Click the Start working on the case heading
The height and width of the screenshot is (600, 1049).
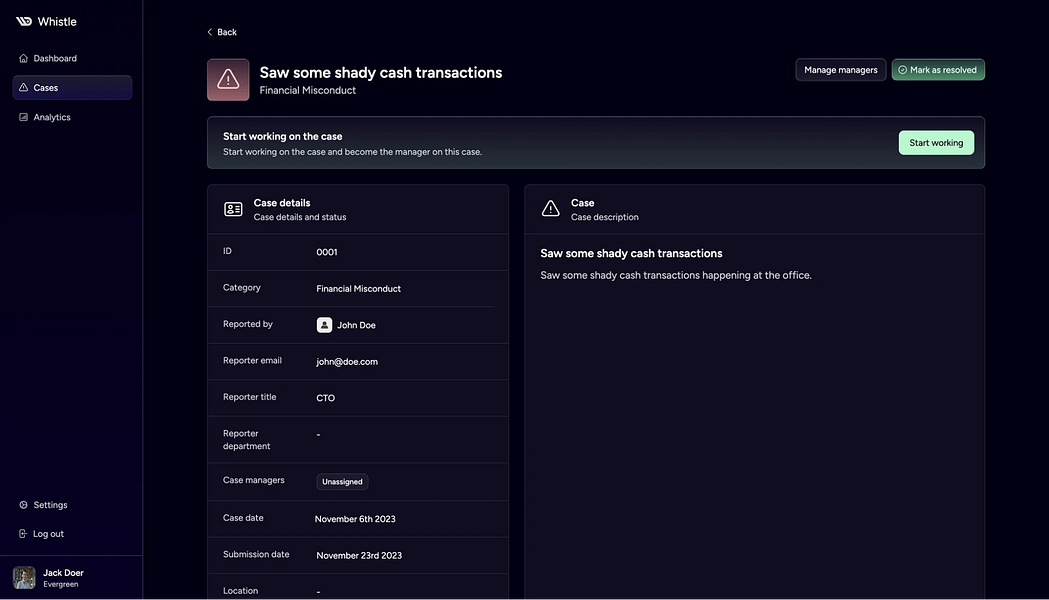(282, 136)
